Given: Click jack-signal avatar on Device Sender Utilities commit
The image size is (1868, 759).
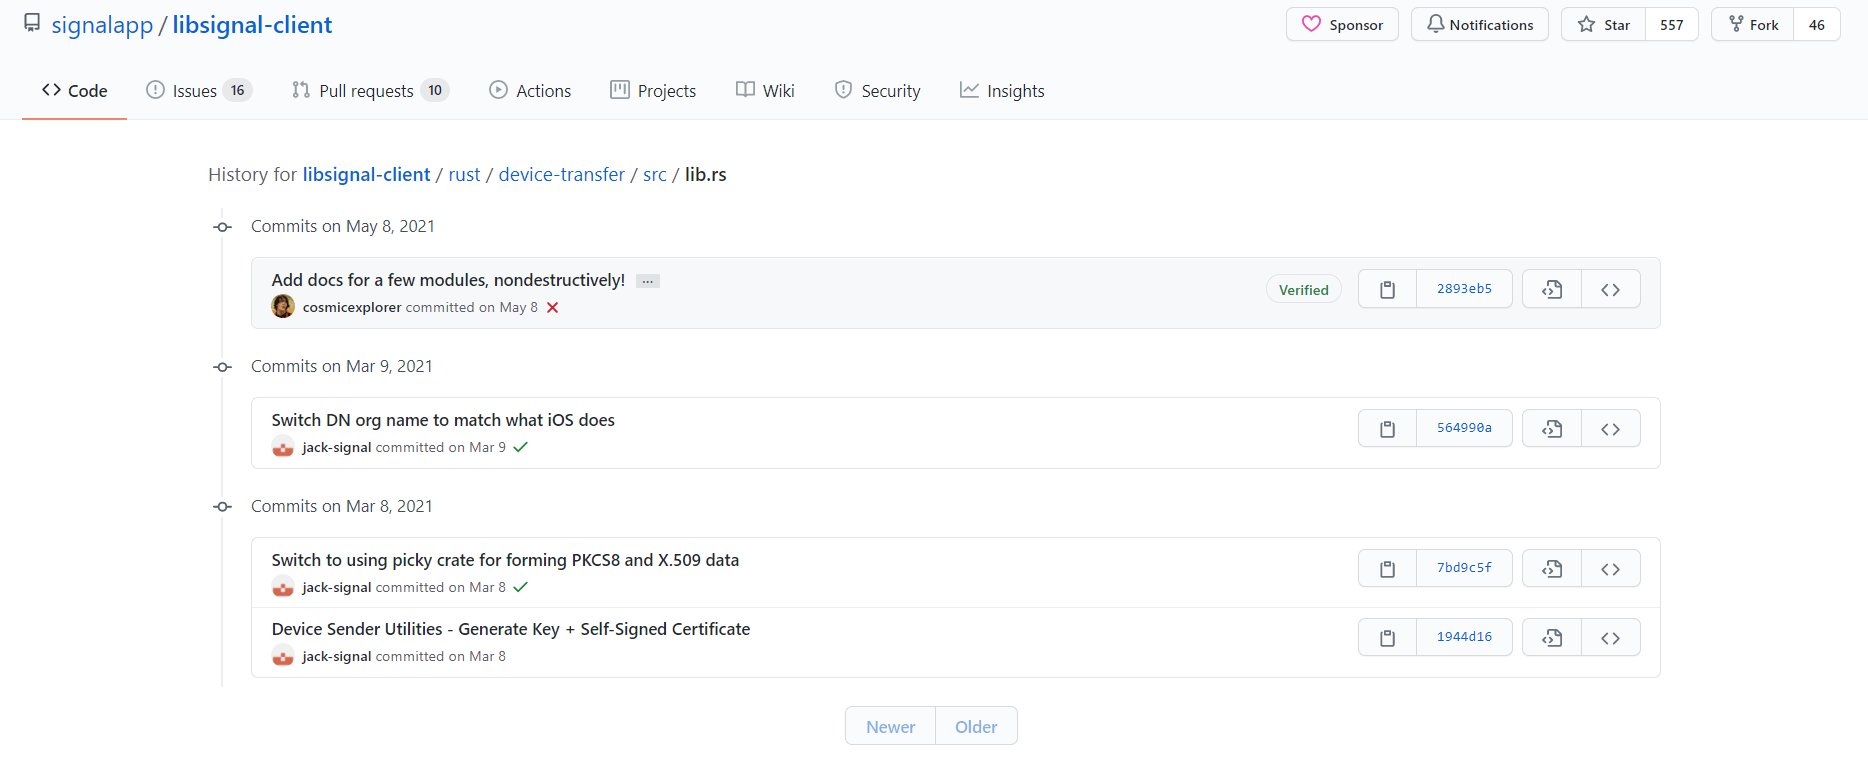Looking at the screenshot, I should tap(283, 656).
